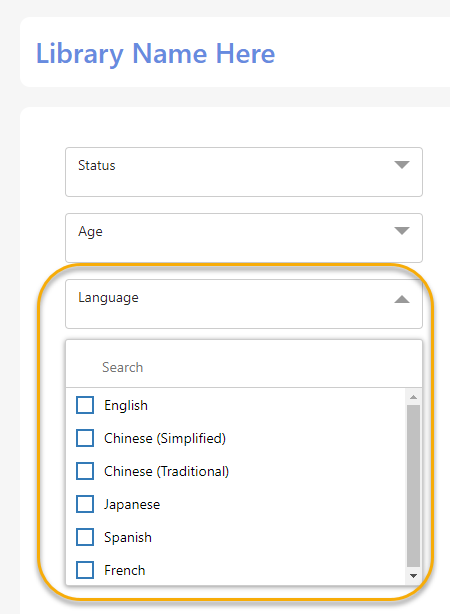Click the scrollbar down arrow

point(413,576)
